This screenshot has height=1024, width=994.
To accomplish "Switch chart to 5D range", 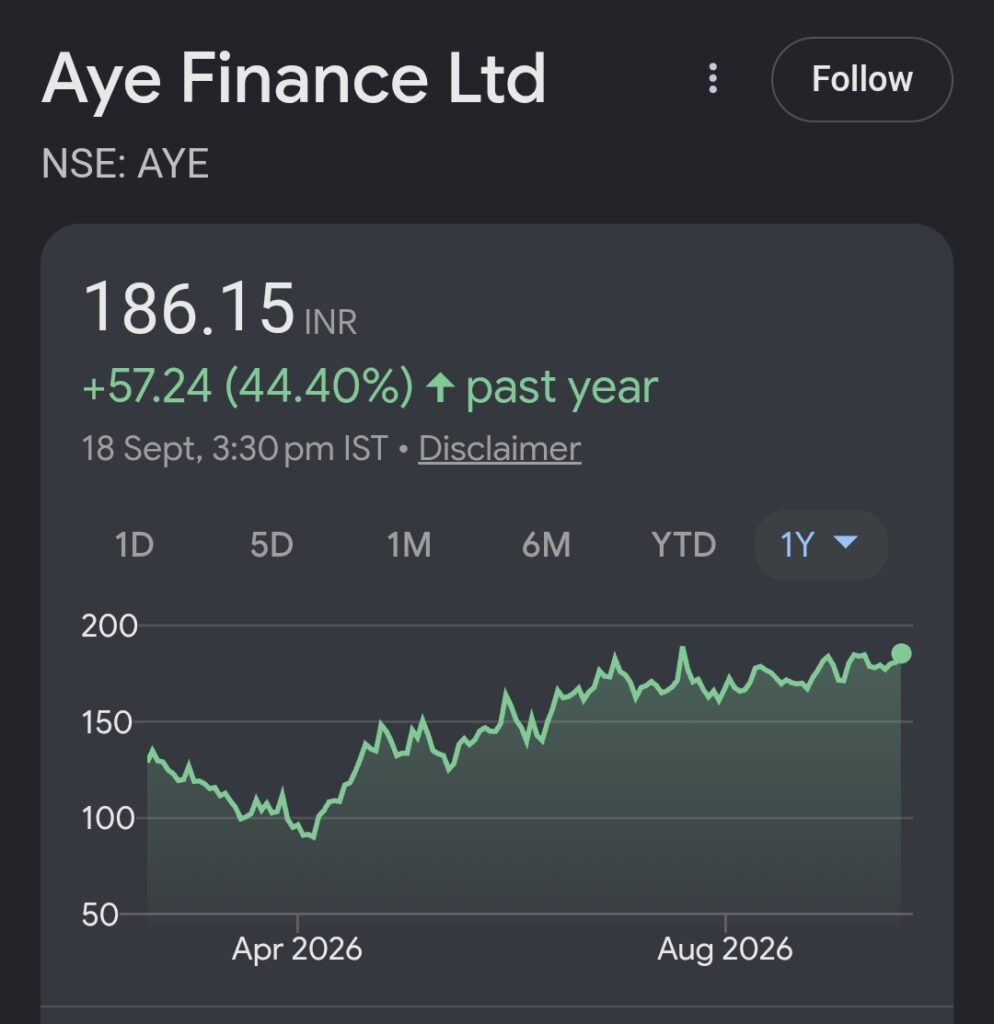I will point(272,545).
